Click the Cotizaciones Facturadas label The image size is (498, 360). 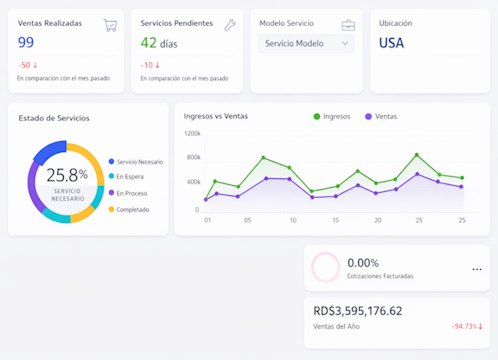click(380, 276)
